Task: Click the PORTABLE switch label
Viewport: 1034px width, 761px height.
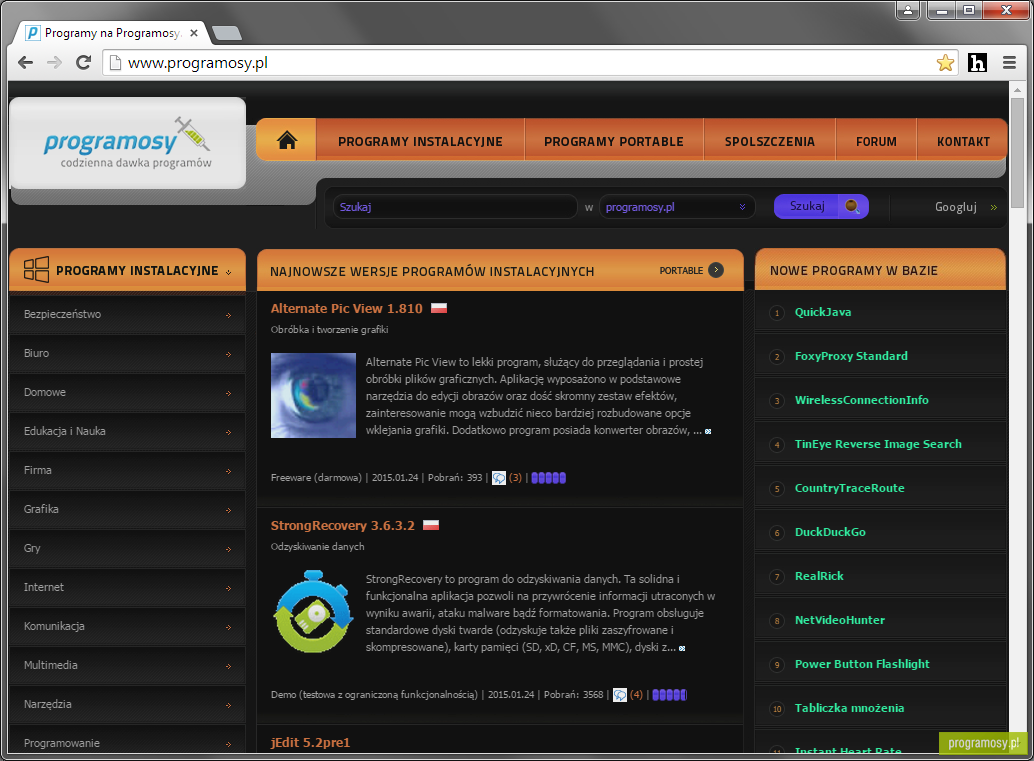Action: click(681, 270)
